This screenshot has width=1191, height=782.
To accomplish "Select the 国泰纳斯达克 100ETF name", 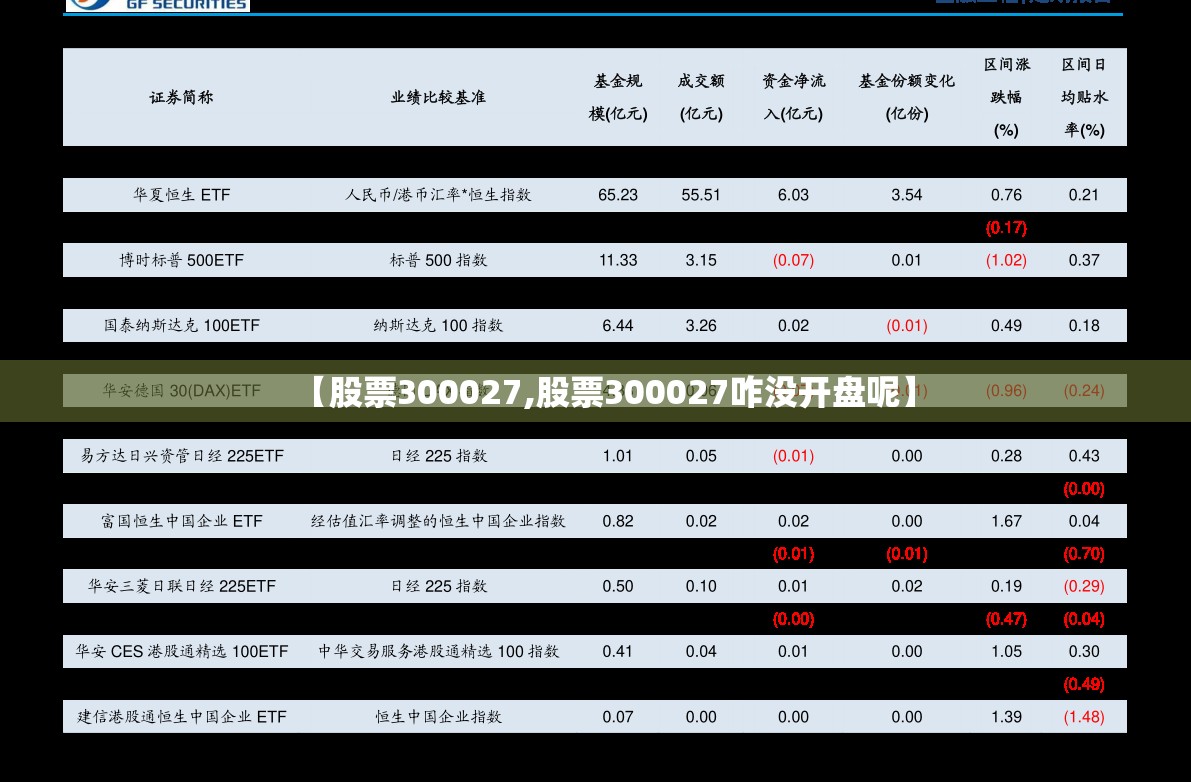I will (x=182, y=326).
